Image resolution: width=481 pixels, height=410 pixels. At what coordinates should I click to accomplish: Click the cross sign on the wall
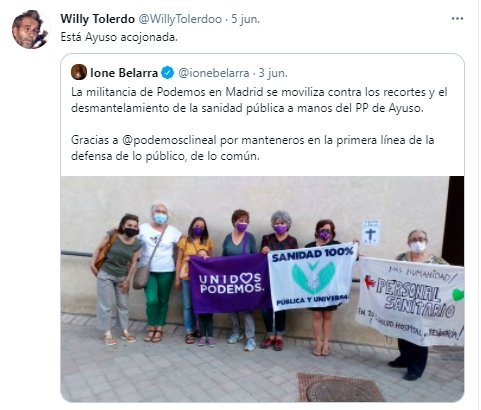(371, 232)
